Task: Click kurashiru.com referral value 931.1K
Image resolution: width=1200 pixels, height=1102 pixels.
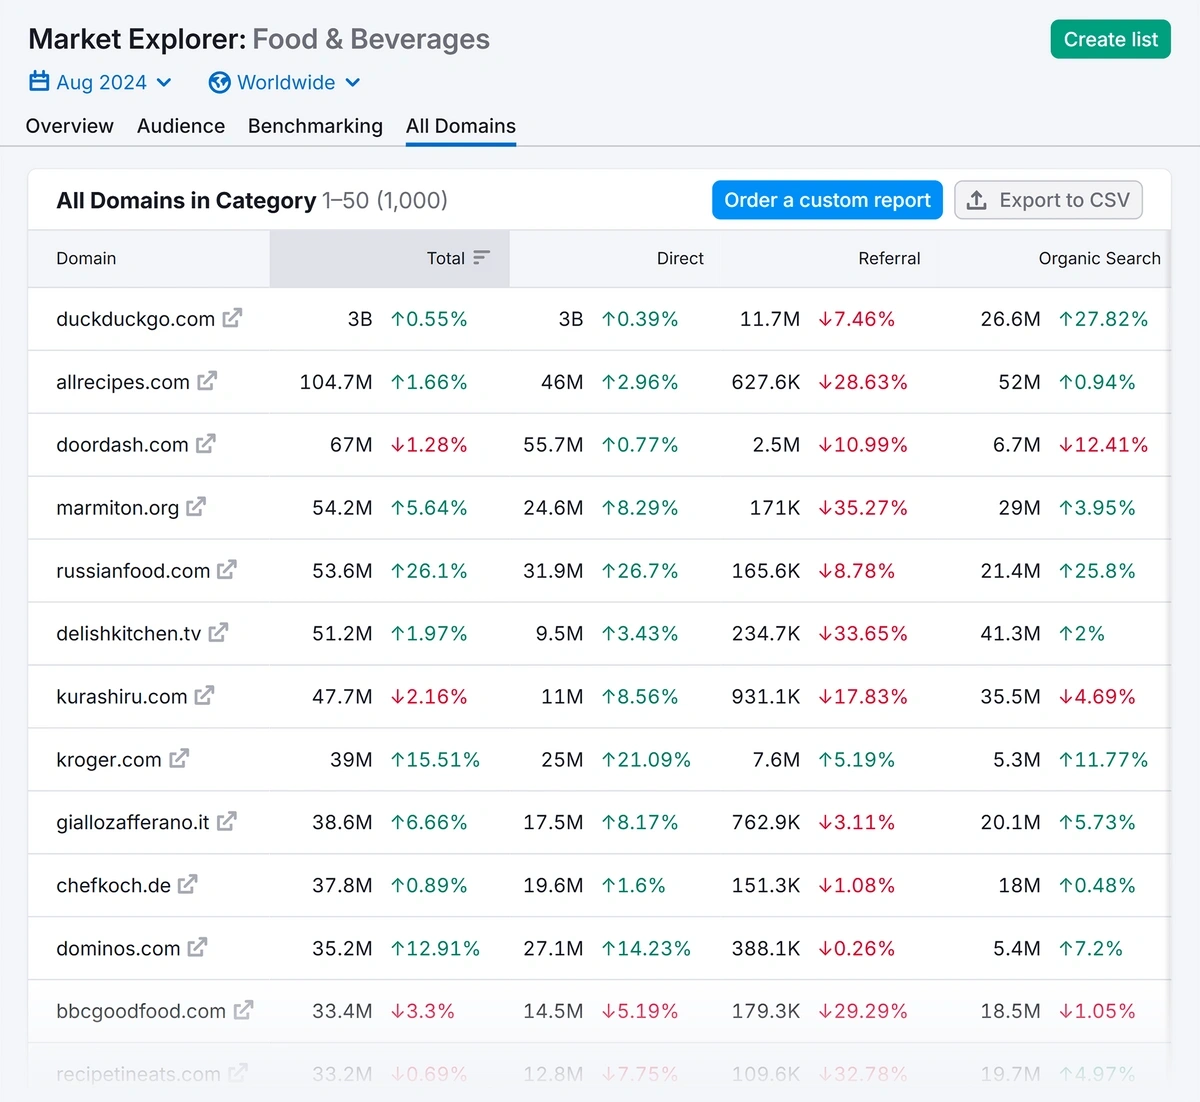Action: pyautogui.click(x=766, y=697)
